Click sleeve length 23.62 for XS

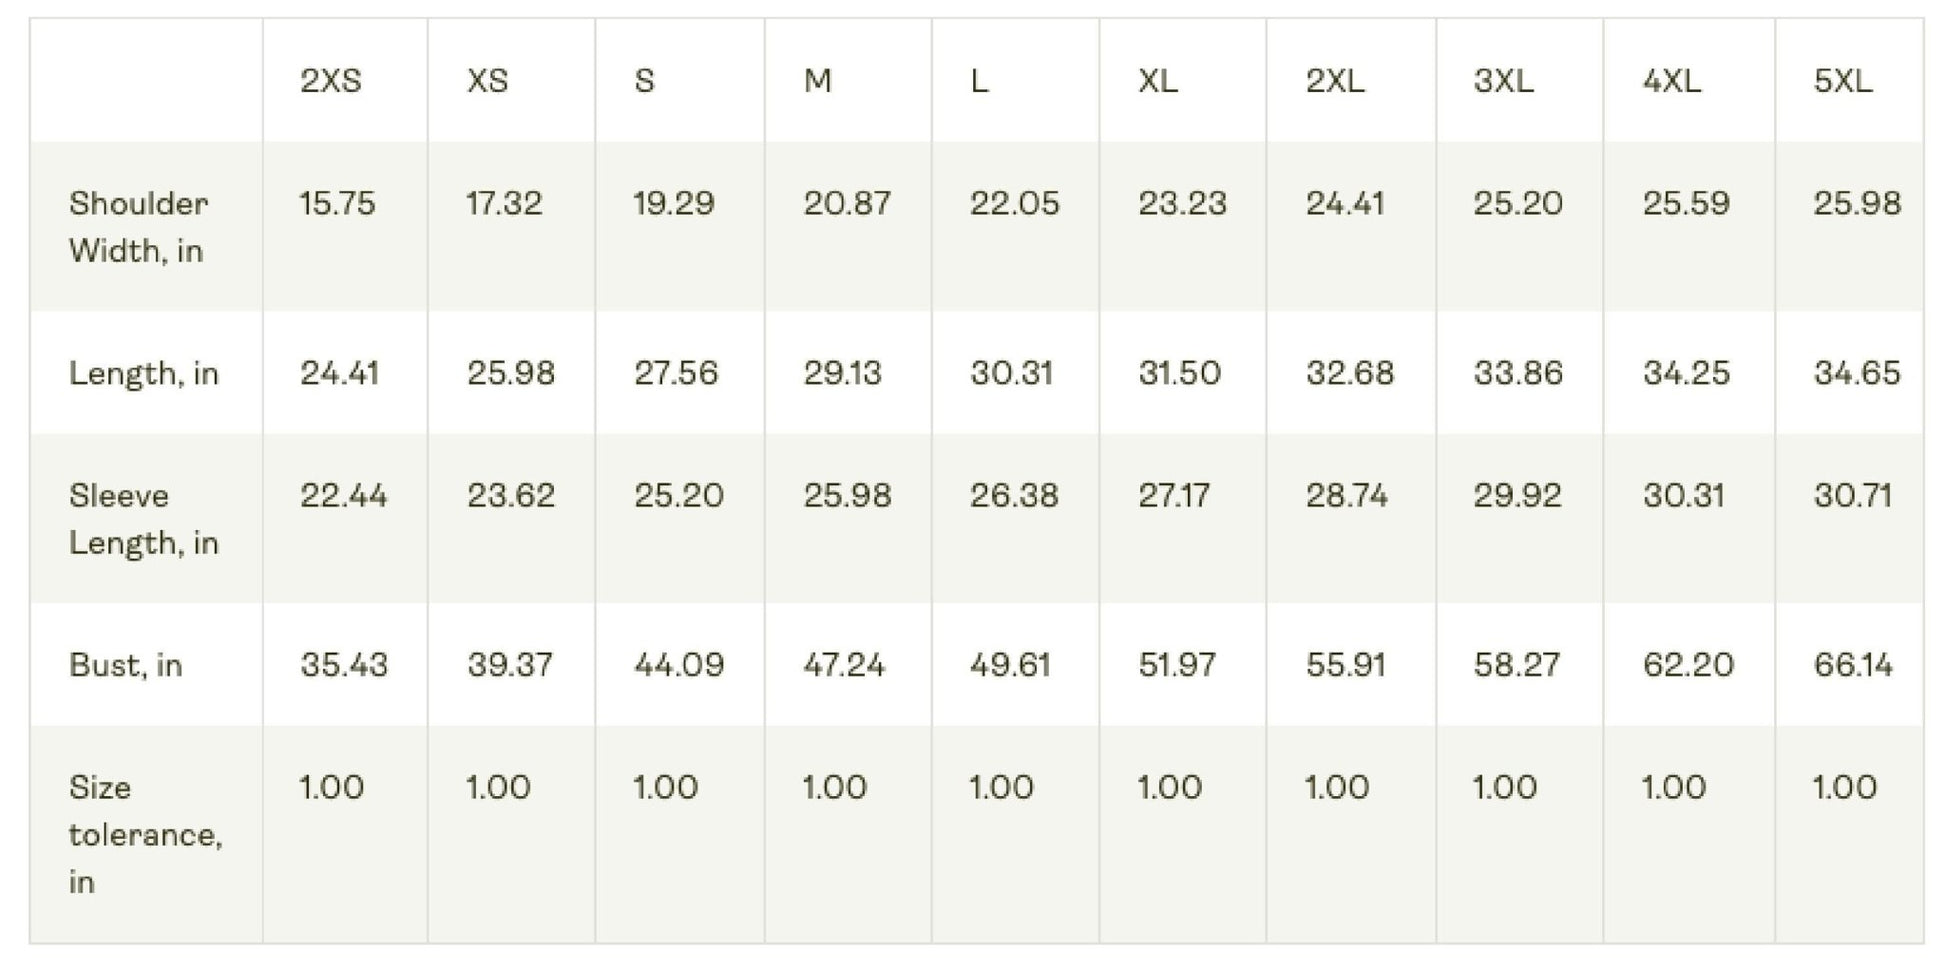pyautogui.click(x=510, y=496)
